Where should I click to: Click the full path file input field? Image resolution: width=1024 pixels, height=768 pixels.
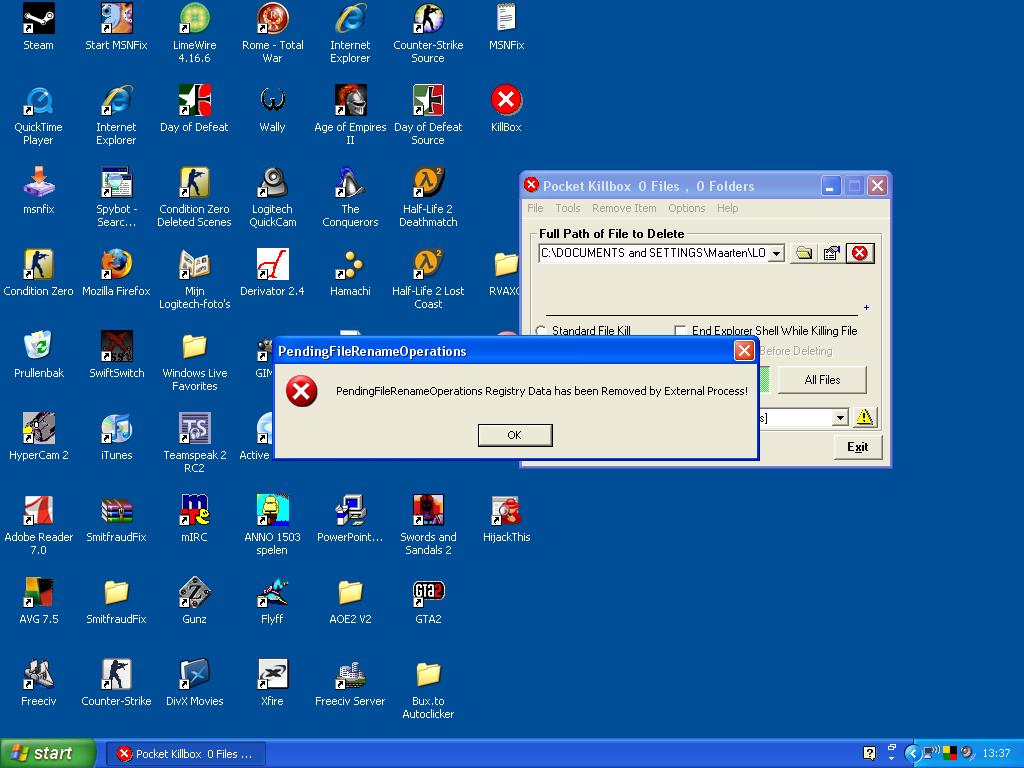[654, 253]
